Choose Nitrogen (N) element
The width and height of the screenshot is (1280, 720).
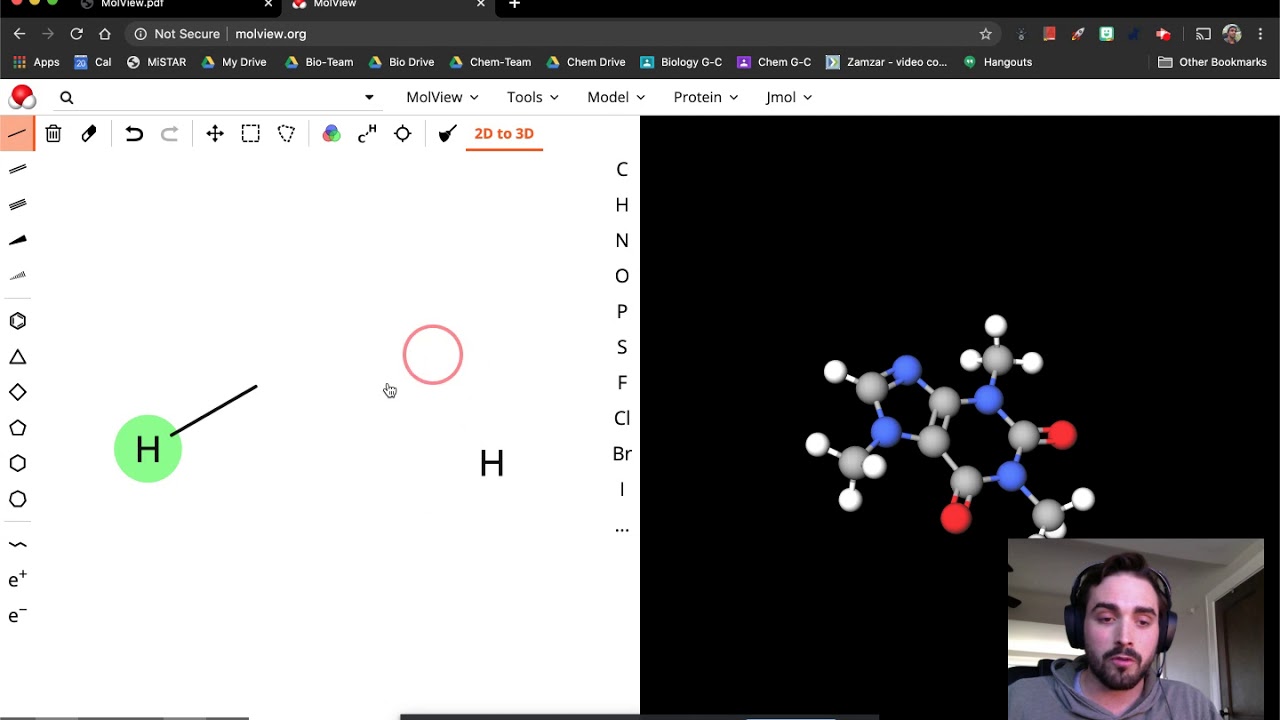tap(622, 240)
